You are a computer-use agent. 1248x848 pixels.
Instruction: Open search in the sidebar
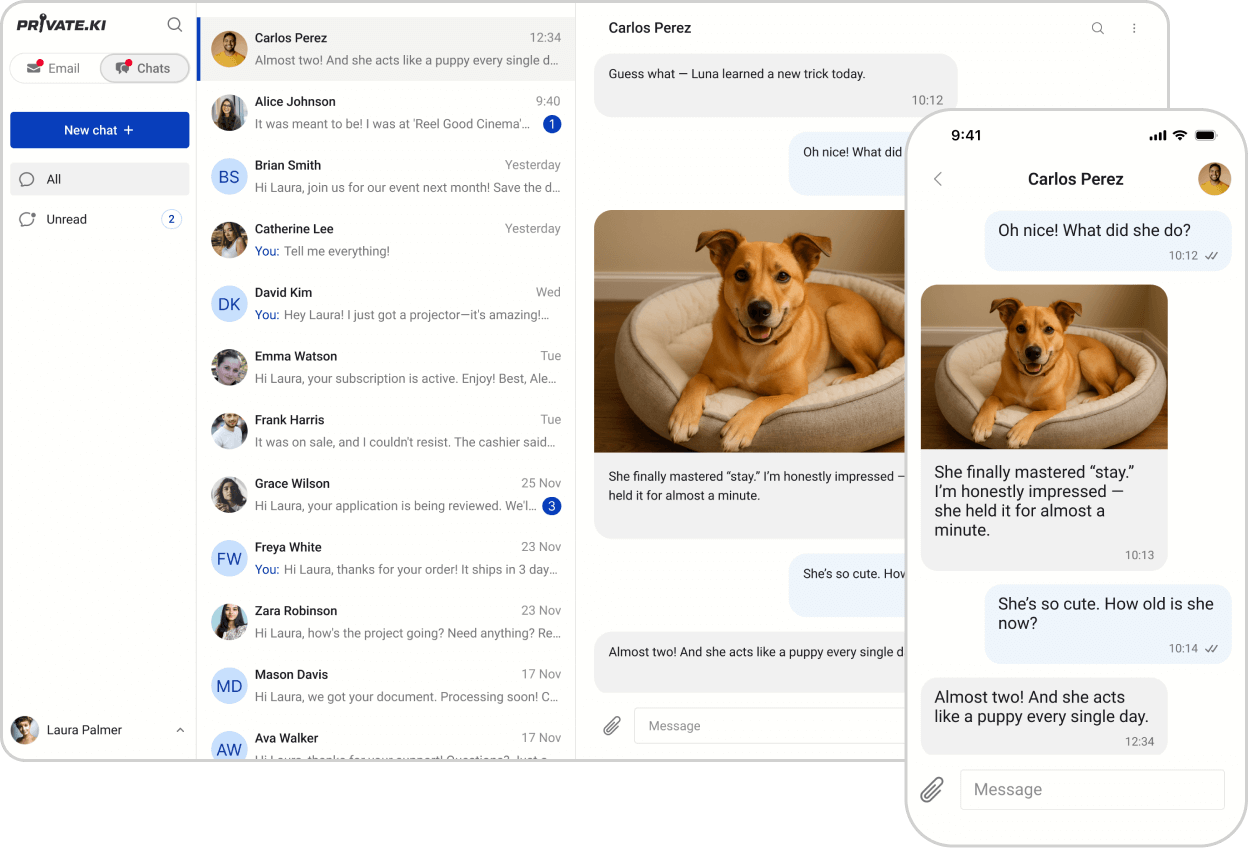tap(174, 24)
